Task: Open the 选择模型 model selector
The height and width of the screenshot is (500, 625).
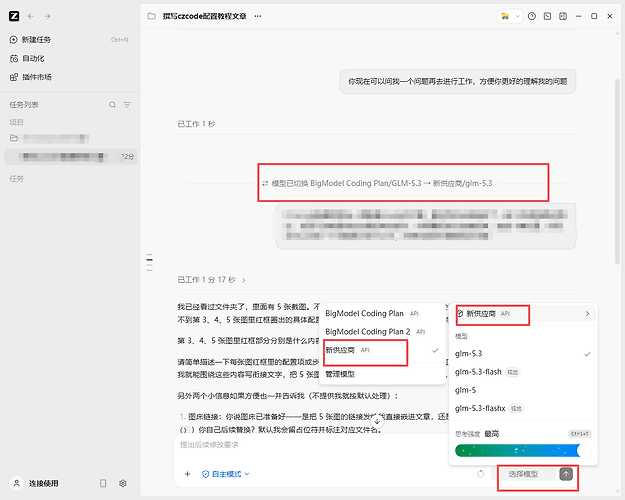Action: (x=523, y=474)
